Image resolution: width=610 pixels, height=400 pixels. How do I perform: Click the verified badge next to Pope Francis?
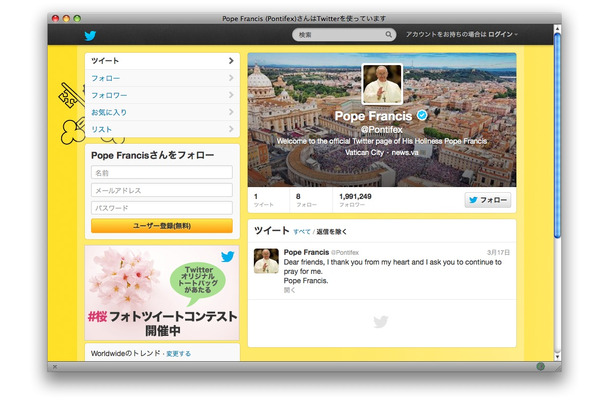tap(421, 116)
